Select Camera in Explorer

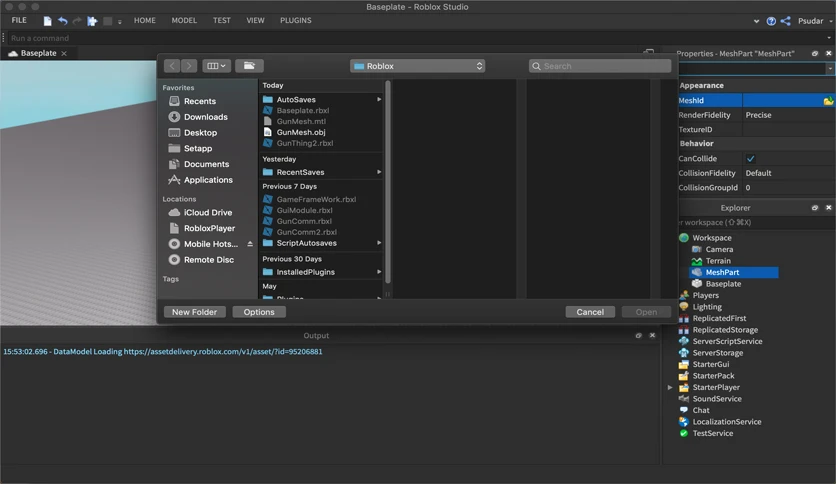(719, 249)
